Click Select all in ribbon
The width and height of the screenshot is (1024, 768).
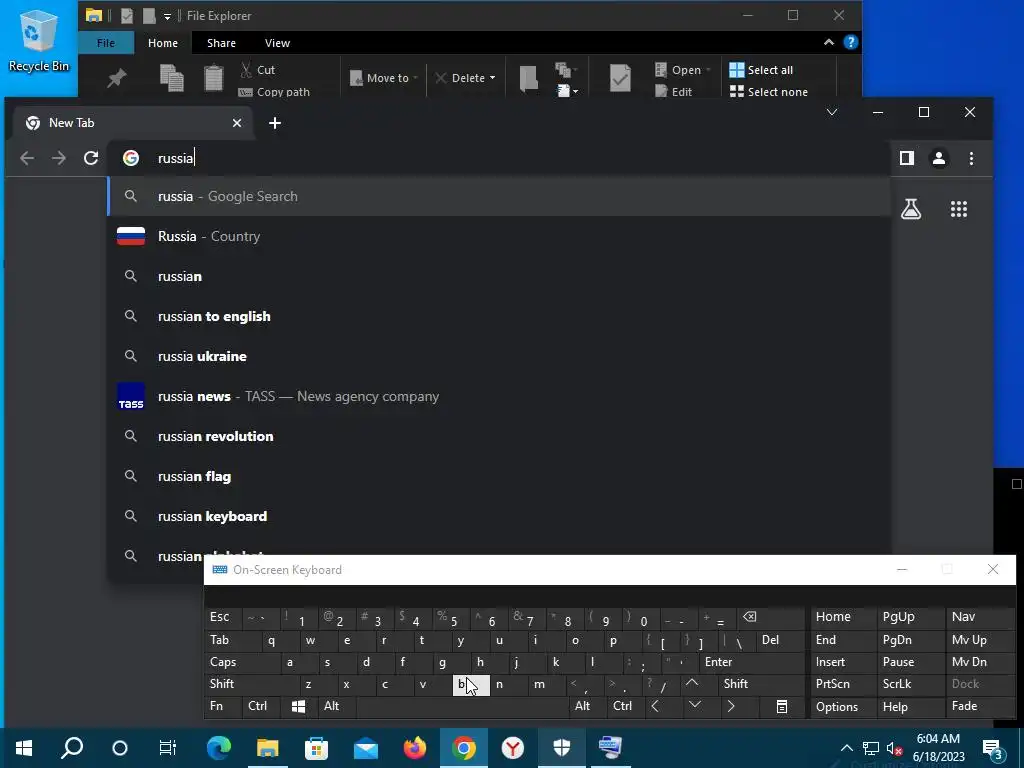pos(761,70)
